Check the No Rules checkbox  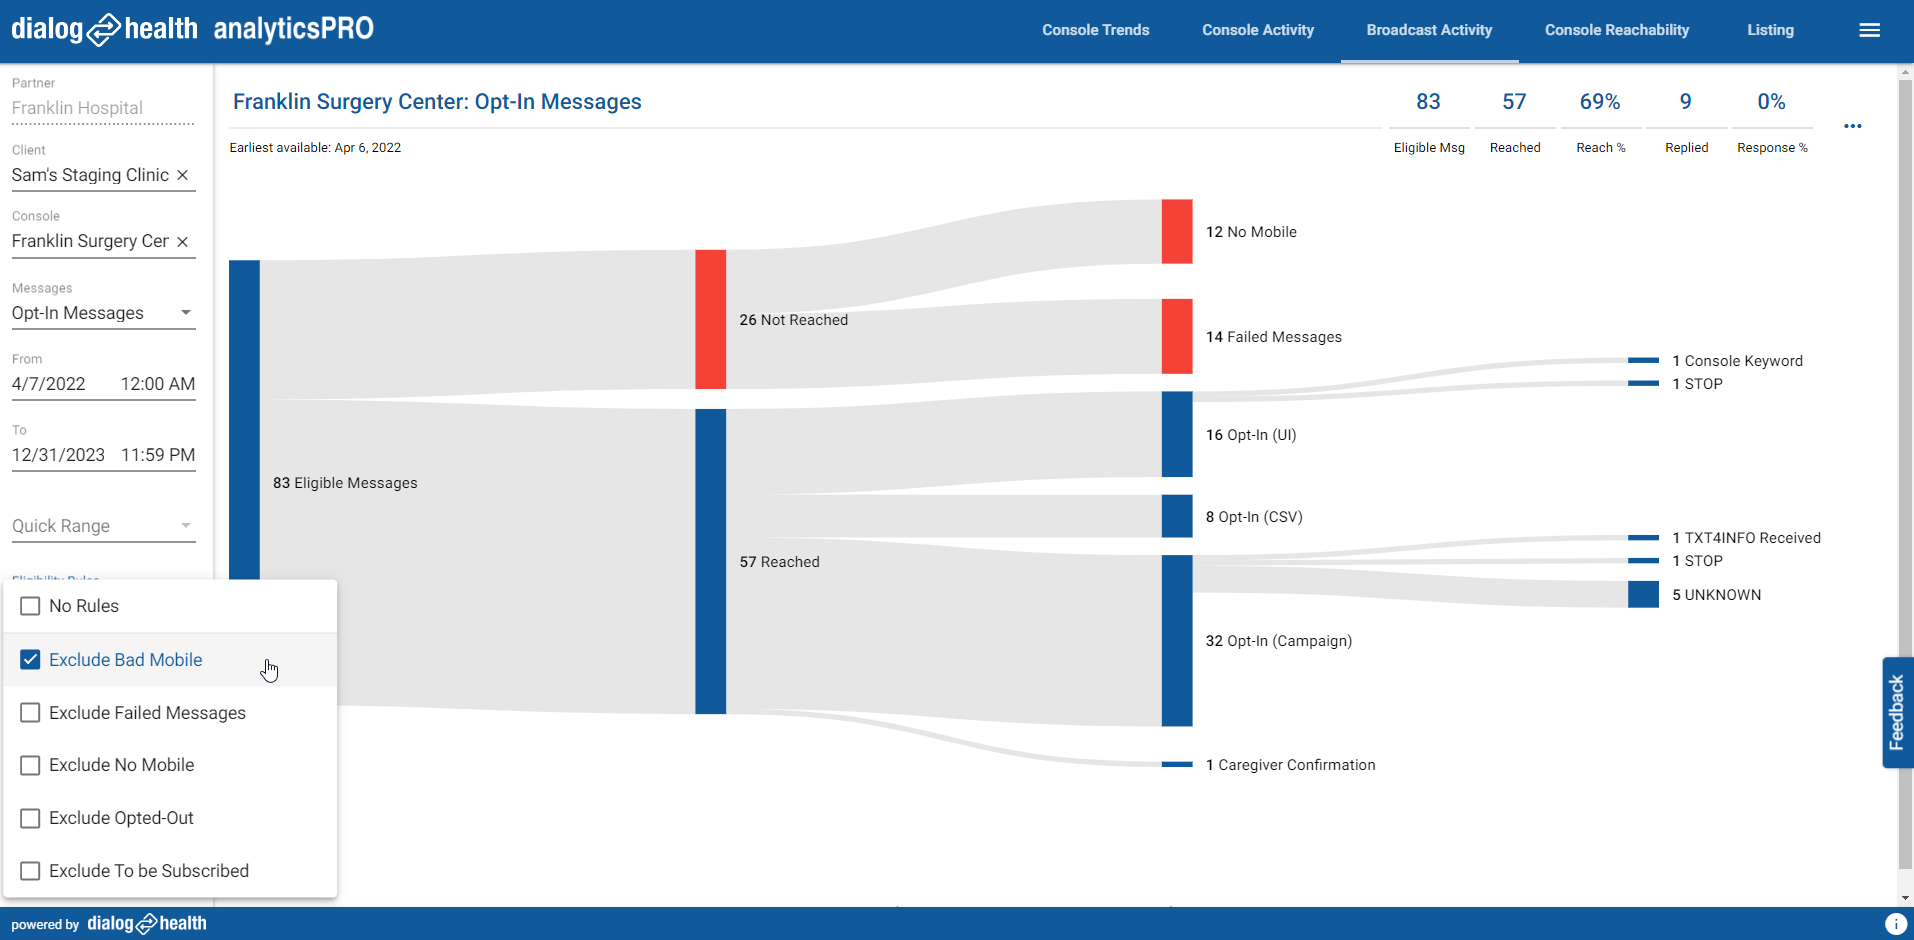(x=30, y=606)
